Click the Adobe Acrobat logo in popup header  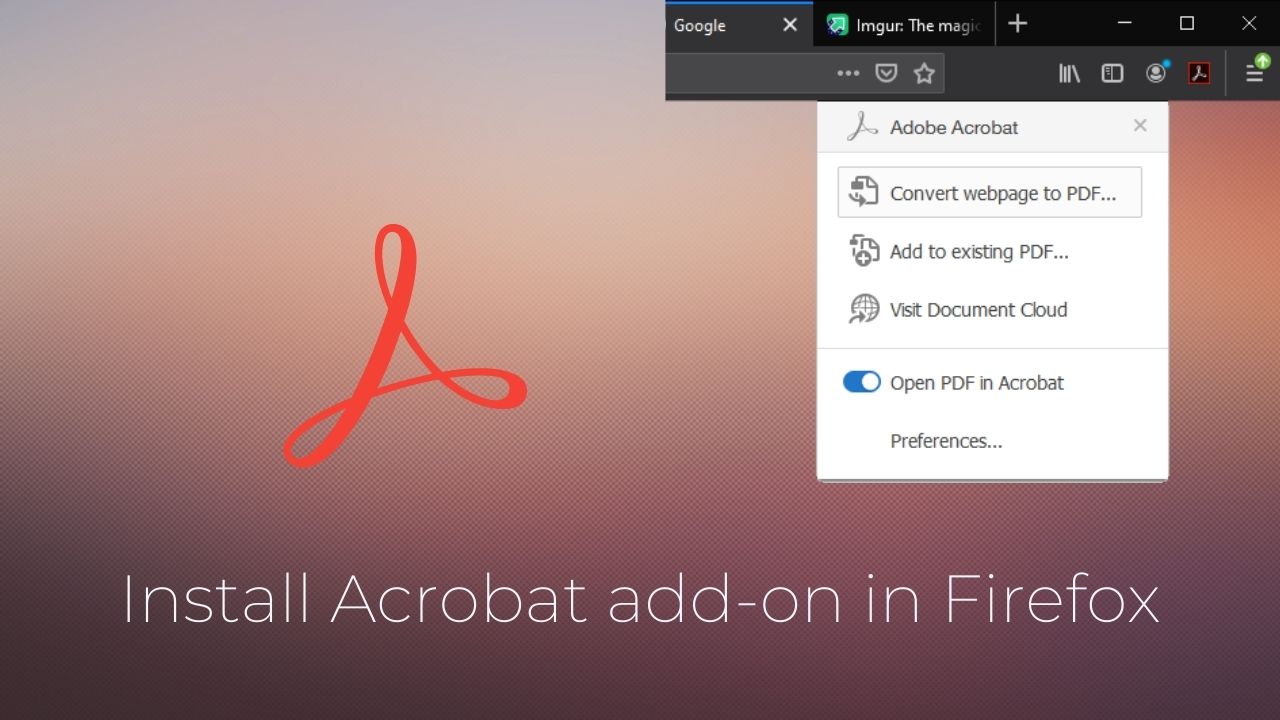(x=862, y=127)
